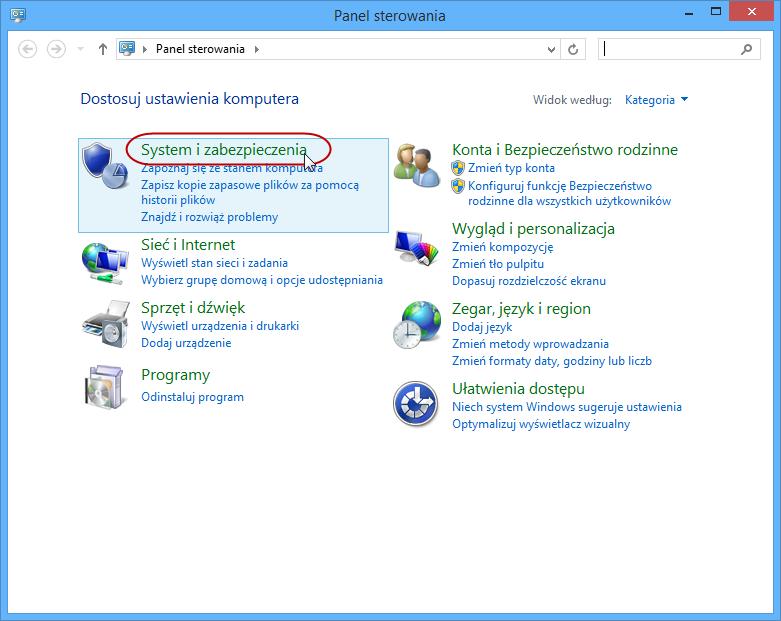Click the Zegar, język i region clock icon
The height and width of the screenshot is (621, 781).
click(x=416, y=325)
